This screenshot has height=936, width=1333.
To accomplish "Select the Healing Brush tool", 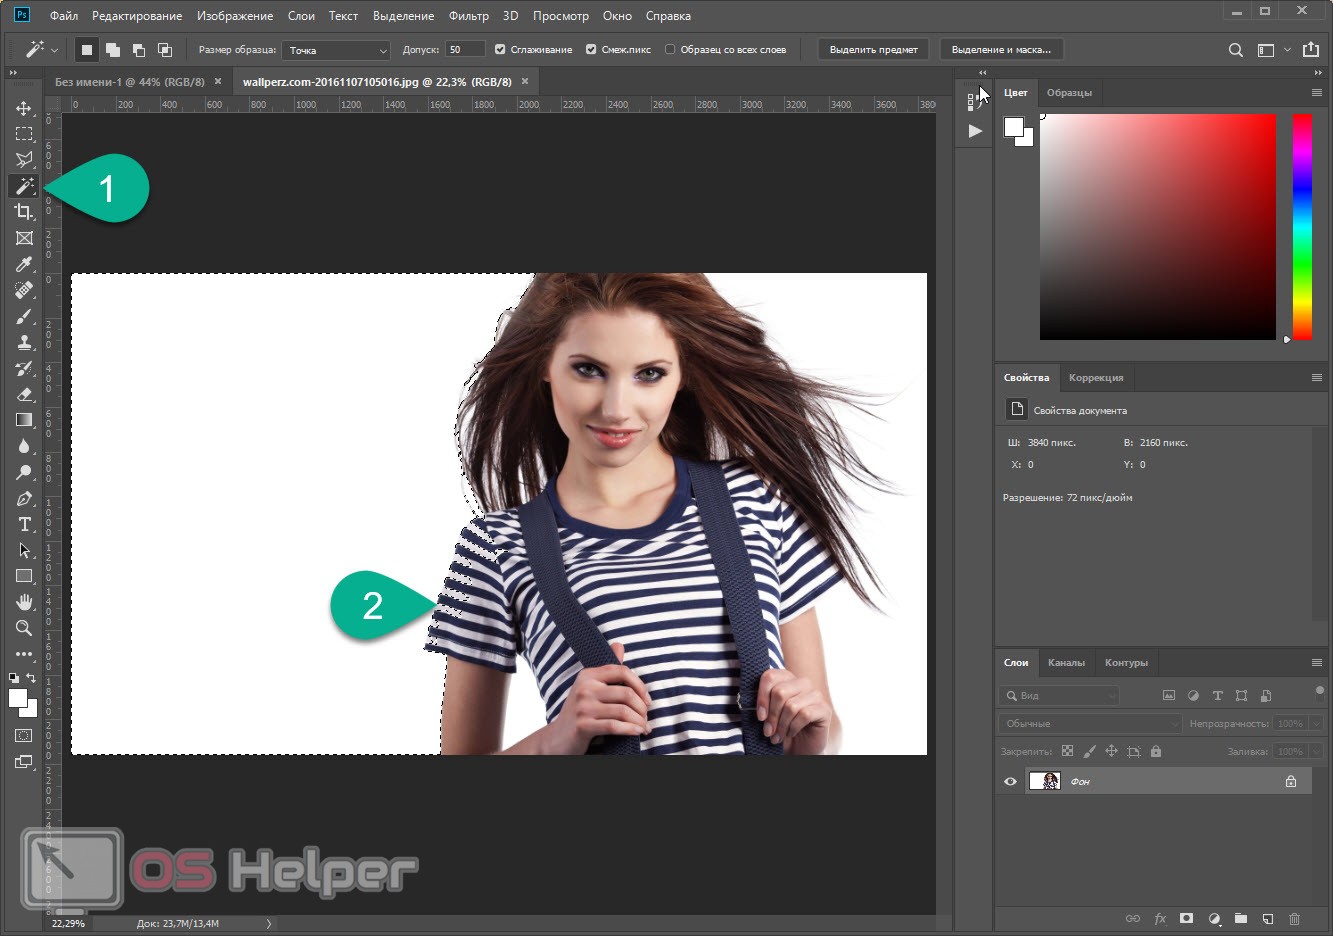I will pos(24,290).
